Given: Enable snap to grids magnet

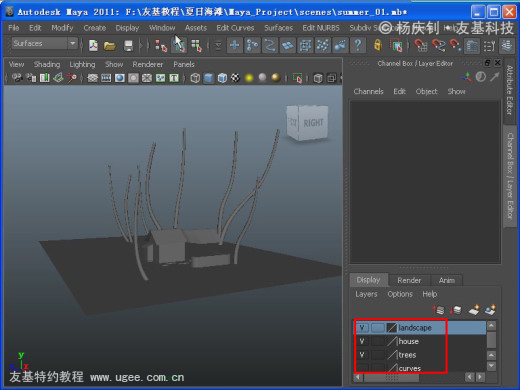Looking at the screenshot, I should pyautogui.click(x=420, y=45).
